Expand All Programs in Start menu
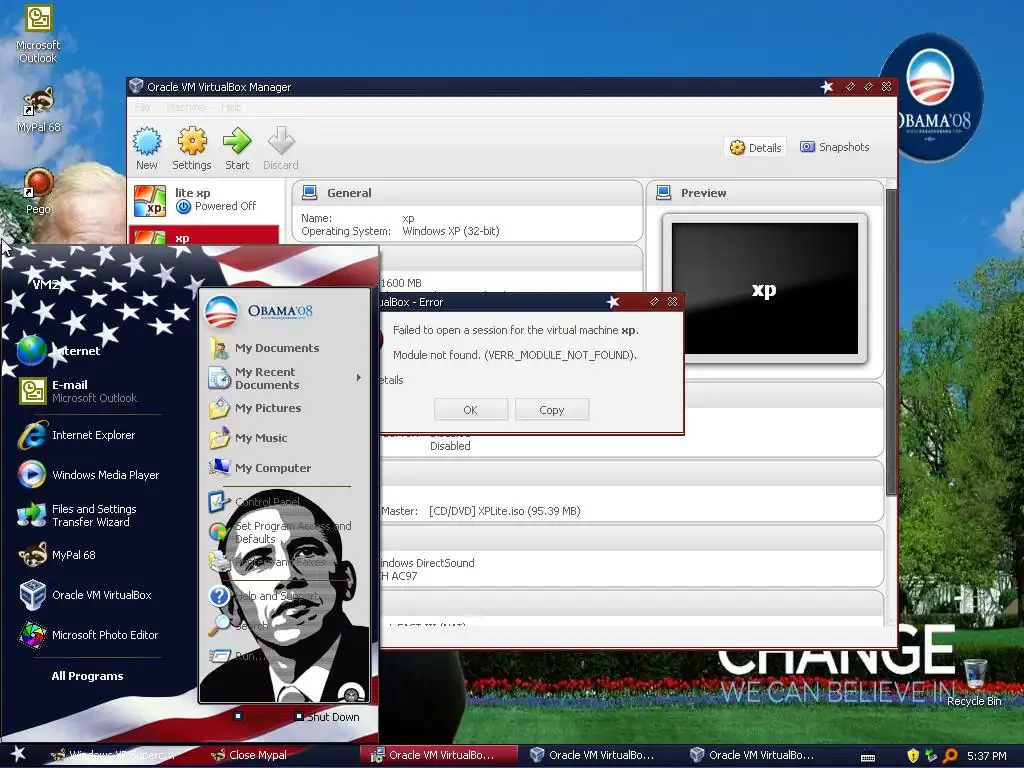Screen dimensions: 1024x768 tap(87, 676)
